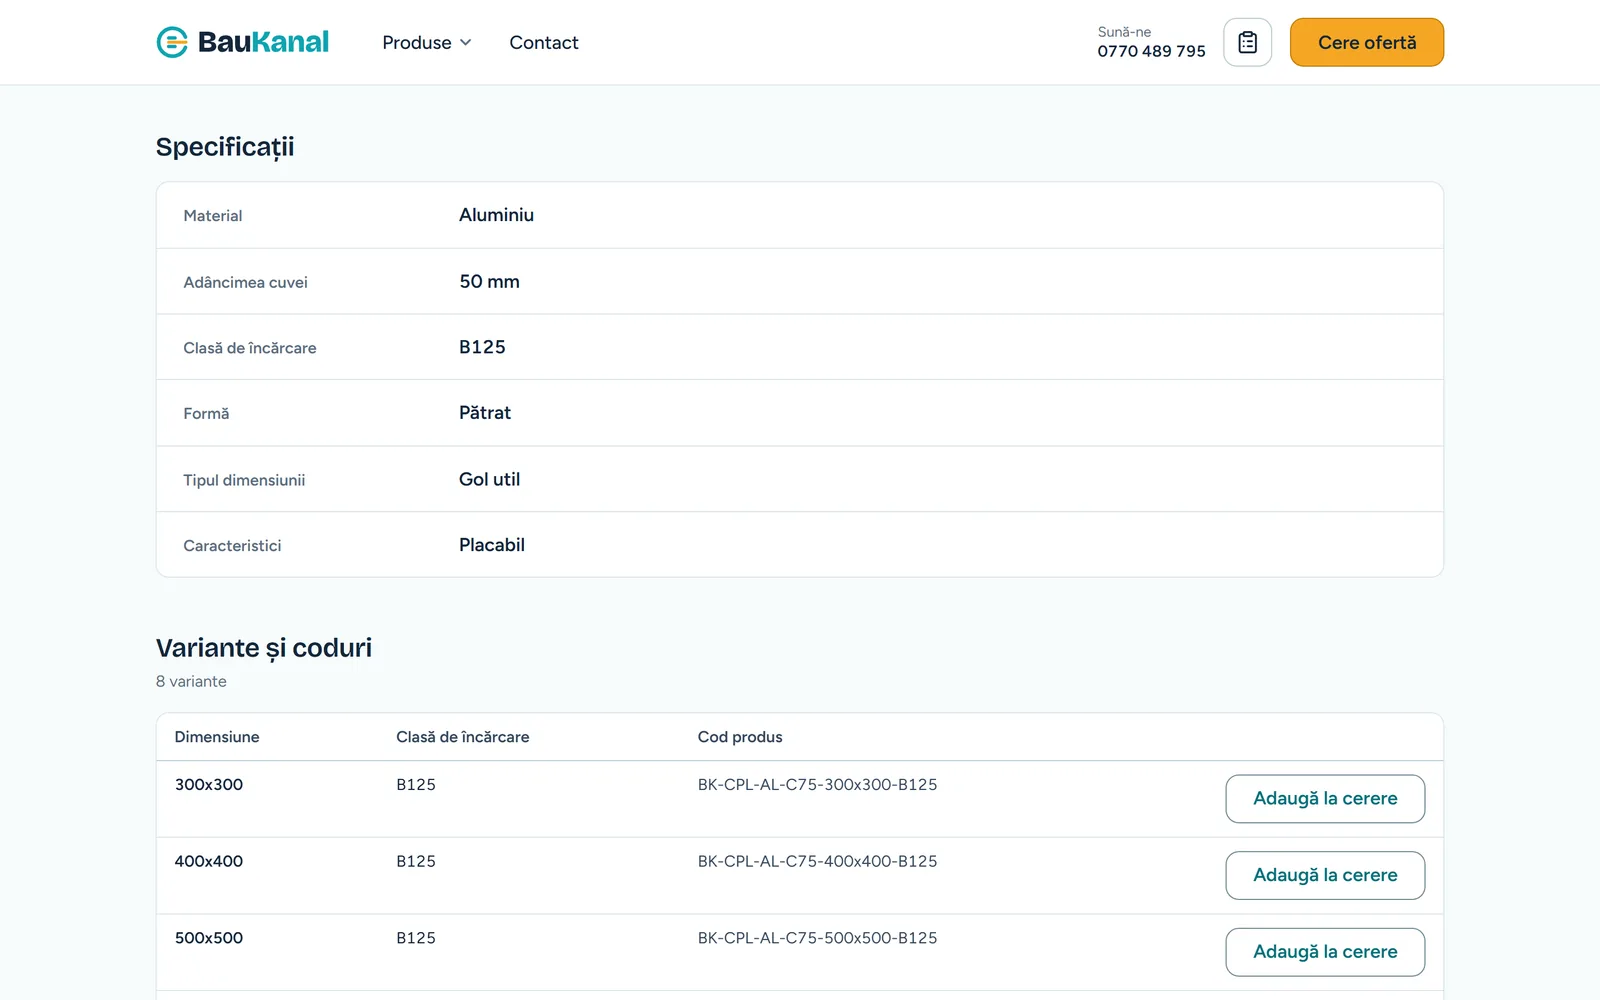Screen dimensions: 1600x1000
Task: Click the Formă label
Action: (206, 414)
